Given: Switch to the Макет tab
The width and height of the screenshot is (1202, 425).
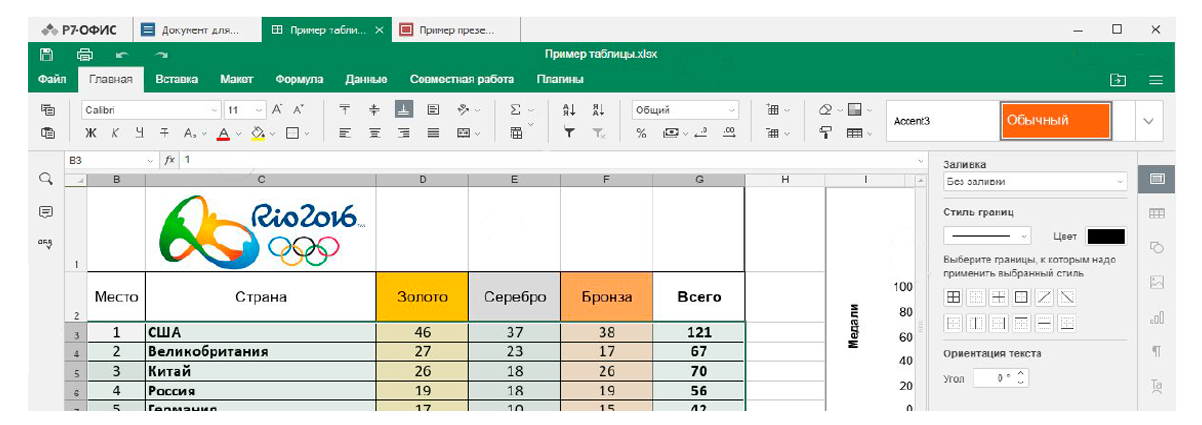Looking at the screenshot, I should [x=236, y=79].
